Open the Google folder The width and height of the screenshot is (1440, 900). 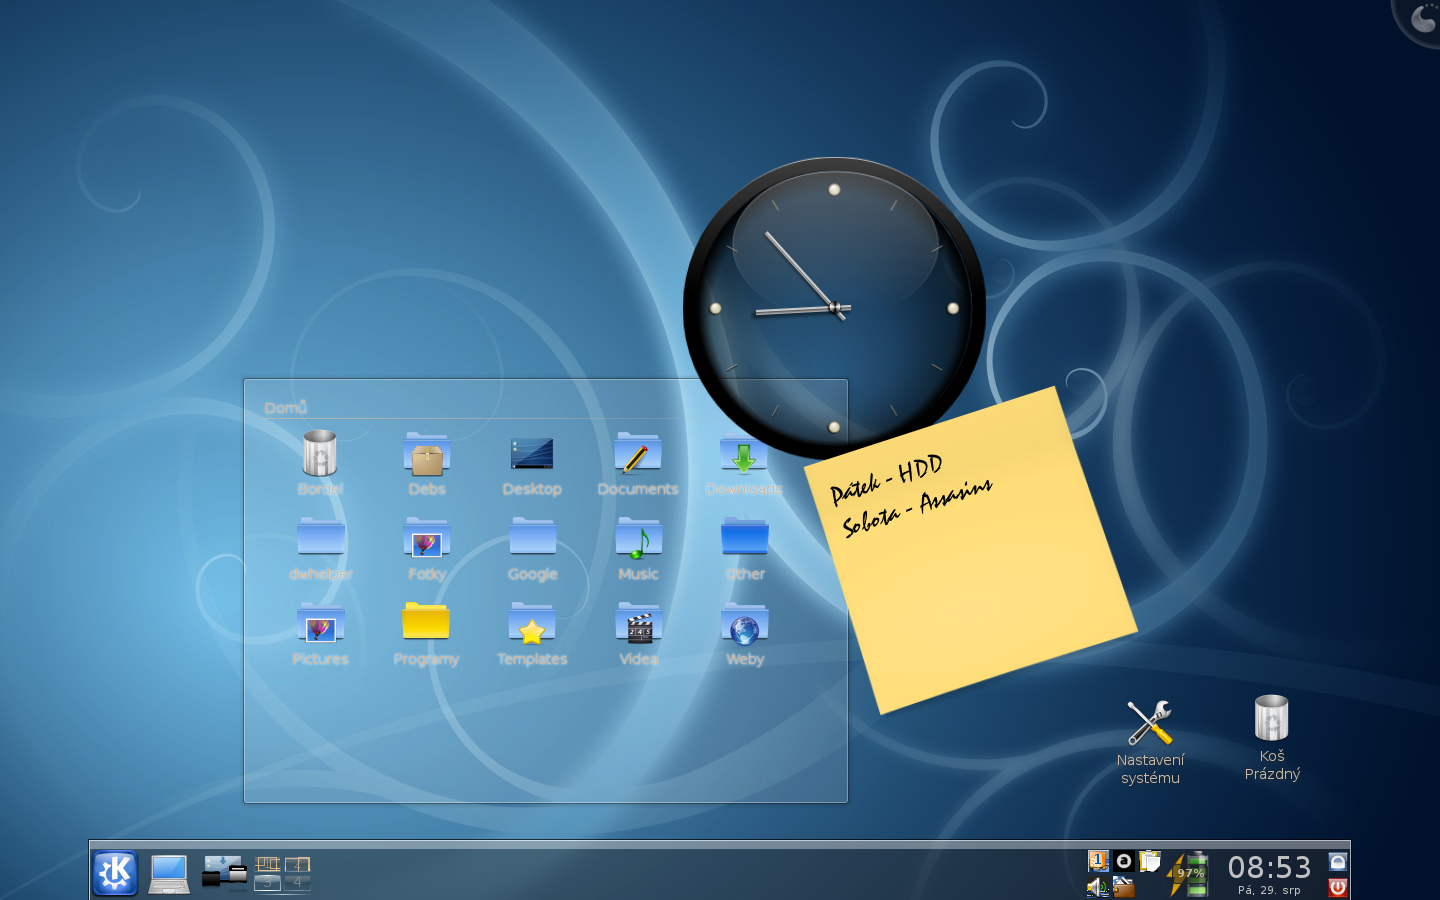coord(532,548)
